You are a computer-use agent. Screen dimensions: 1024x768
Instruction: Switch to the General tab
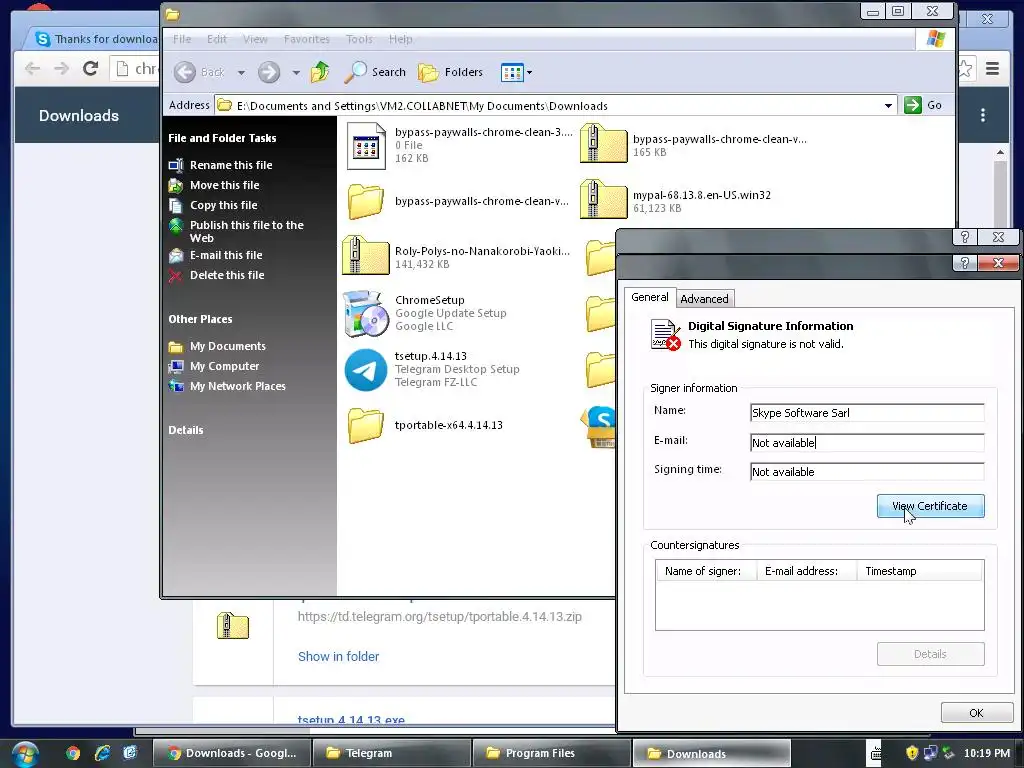coord(650,297)
